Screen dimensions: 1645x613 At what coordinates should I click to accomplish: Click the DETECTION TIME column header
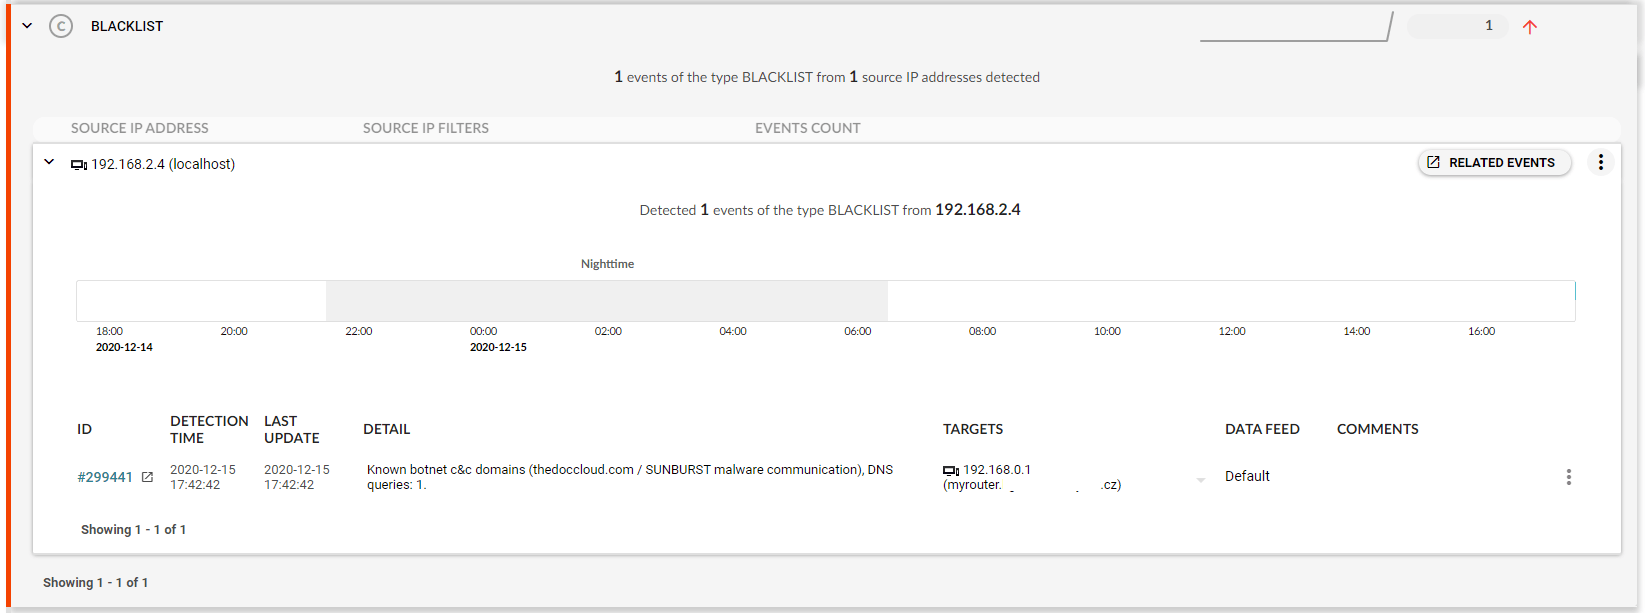[x=209, y=429]
